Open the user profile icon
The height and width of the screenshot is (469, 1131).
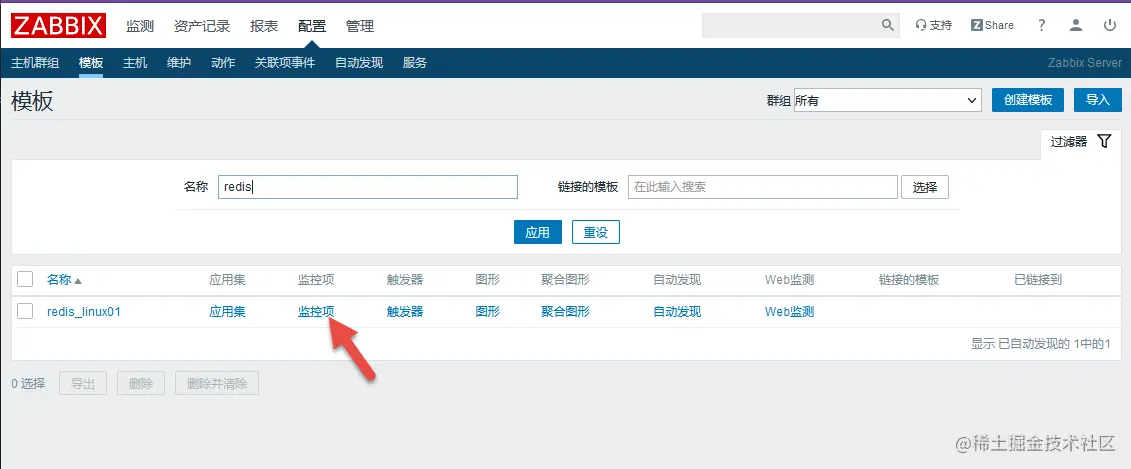tap(1076, 25)
